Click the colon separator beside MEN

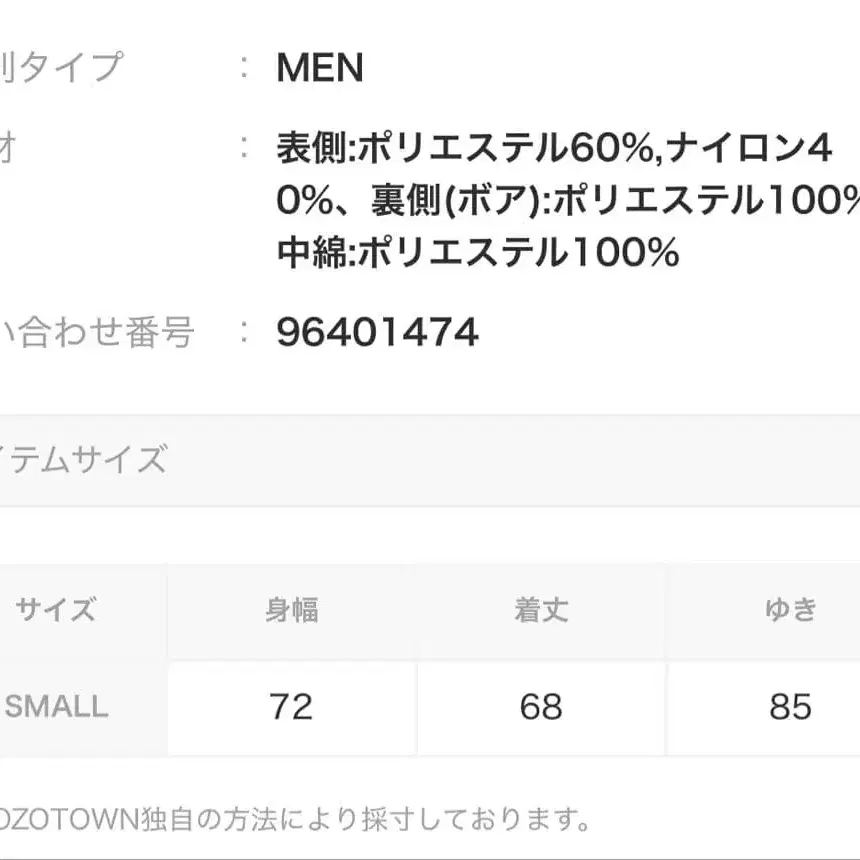[x=243, y=68]
